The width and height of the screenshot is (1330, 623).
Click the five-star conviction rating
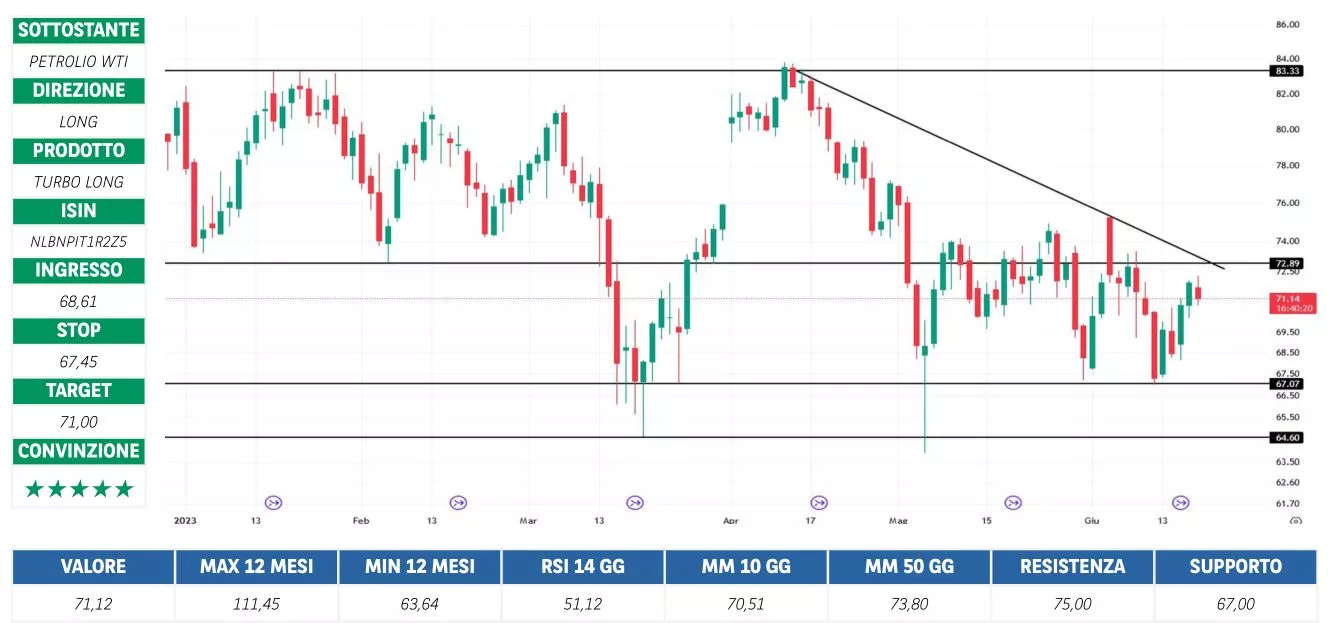(78, 489)
